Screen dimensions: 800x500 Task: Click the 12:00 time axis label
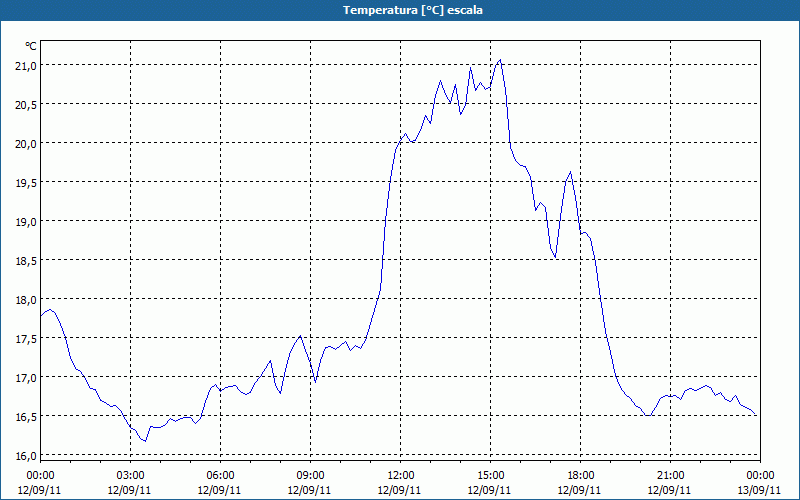(401, 476)
